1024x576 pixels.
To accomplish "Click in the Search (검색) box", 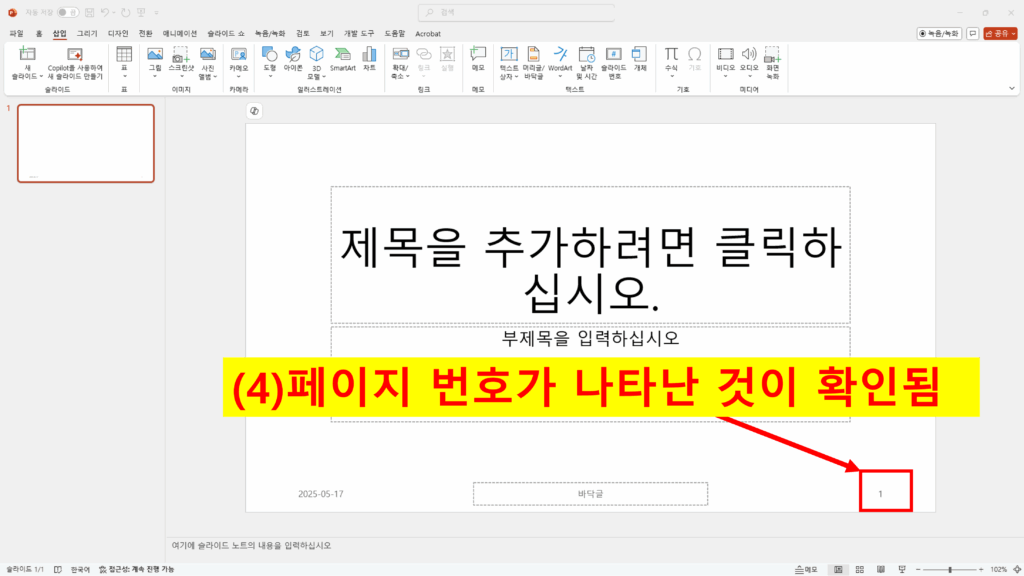I will pyautogui.click(x=516, y=12).
